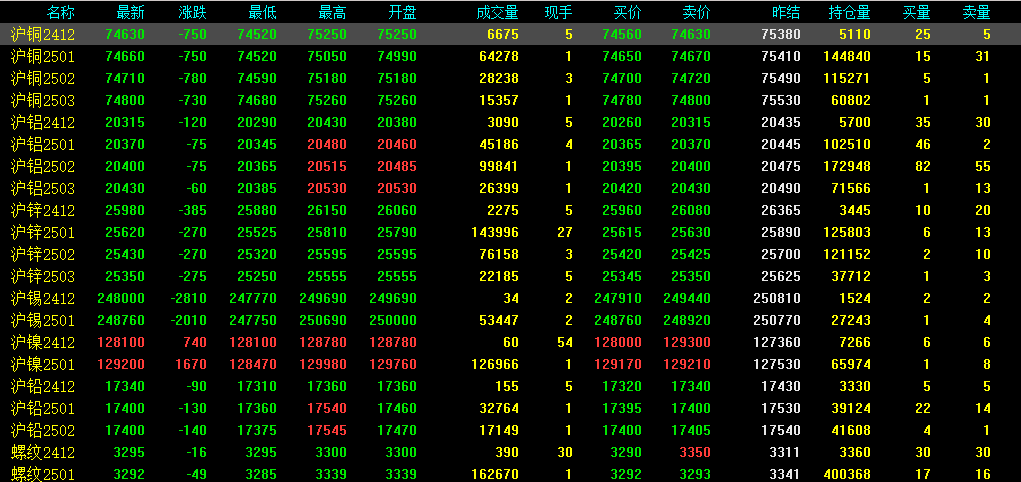The image size is (1021, 482).
Task: Sort by 持仓量 column header
Action: pos(850,12)
